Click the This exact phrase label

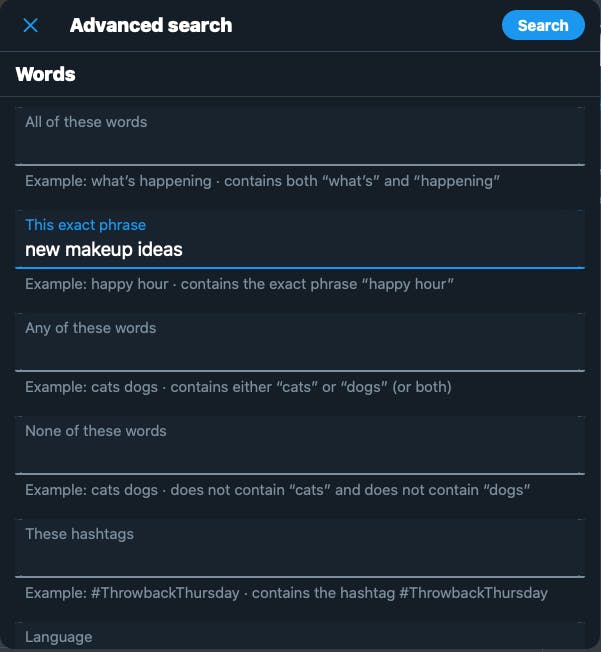tap(85, 225)
